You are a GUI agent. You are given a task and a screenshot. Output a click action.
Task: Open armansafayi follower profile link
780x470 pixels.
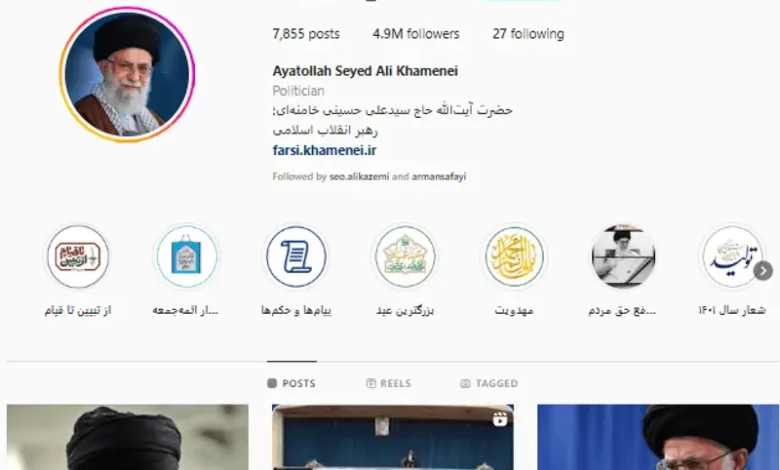point(439,177)
